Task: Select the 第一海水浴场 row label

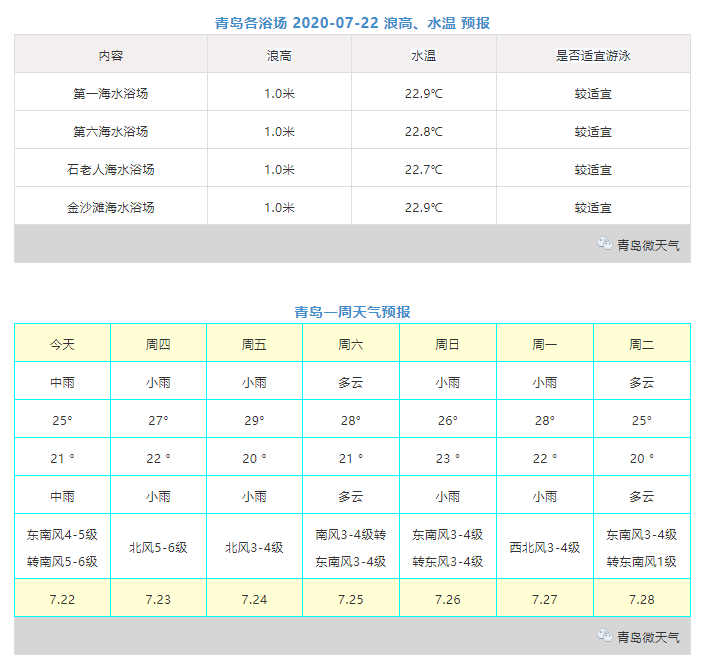Action: point(111,94)
